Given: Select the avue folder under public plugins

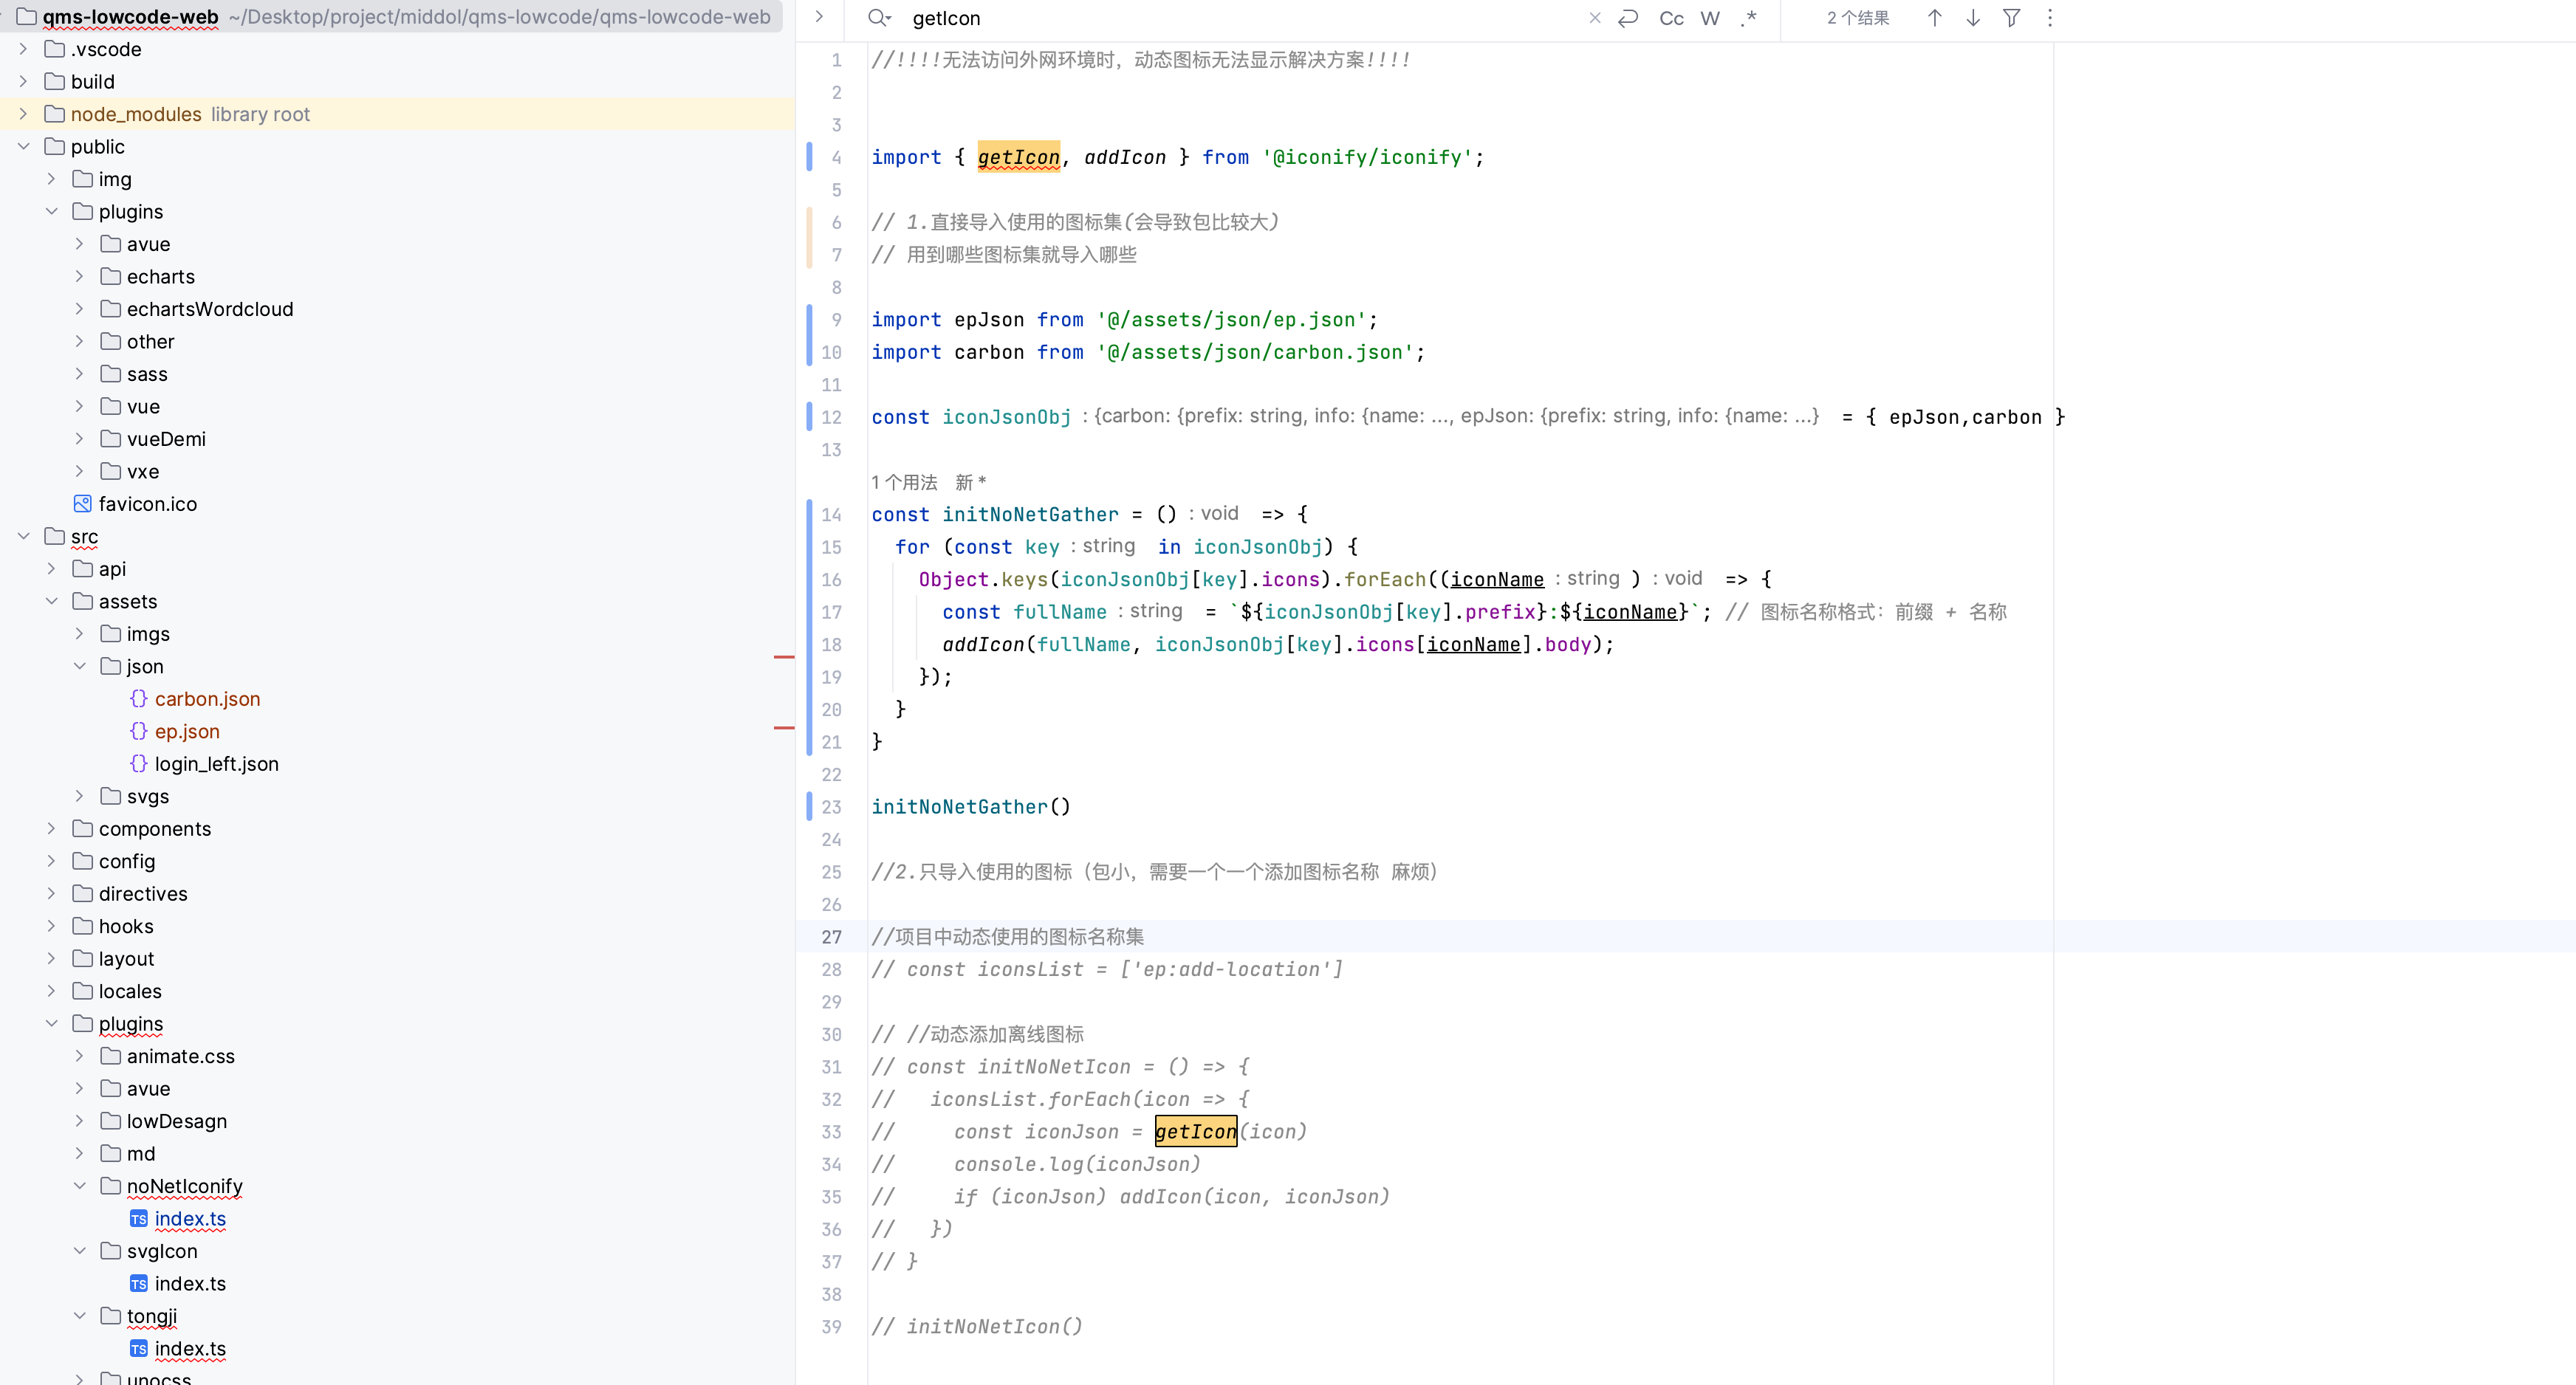Looking at the screenshot, I should click(x=148, y=244).
